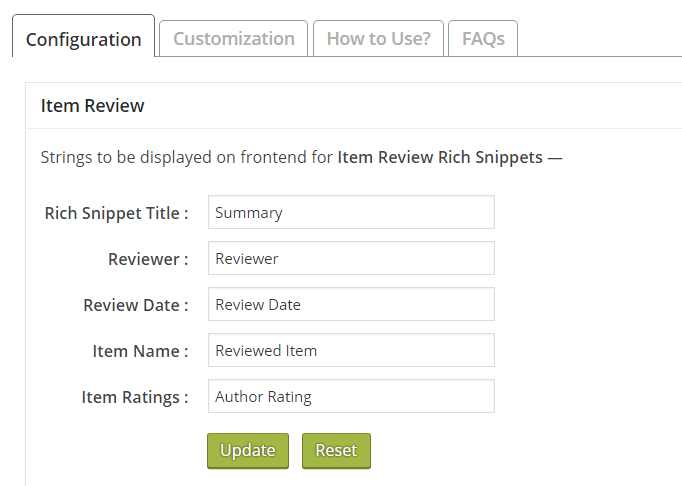
Task: Open the How to Use? tab
Action: pos(378,39)
